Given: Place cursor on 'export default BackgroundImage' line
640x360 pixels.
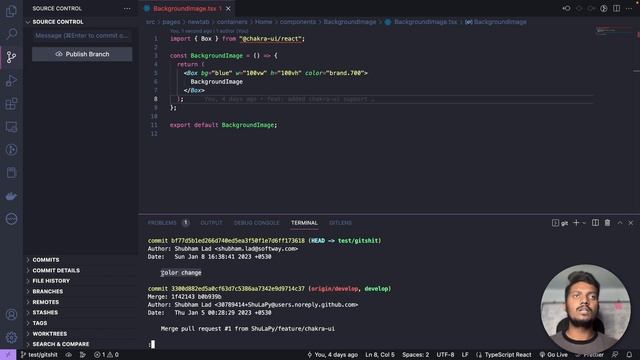Looking at the screenshot, I should pos(223,125).
